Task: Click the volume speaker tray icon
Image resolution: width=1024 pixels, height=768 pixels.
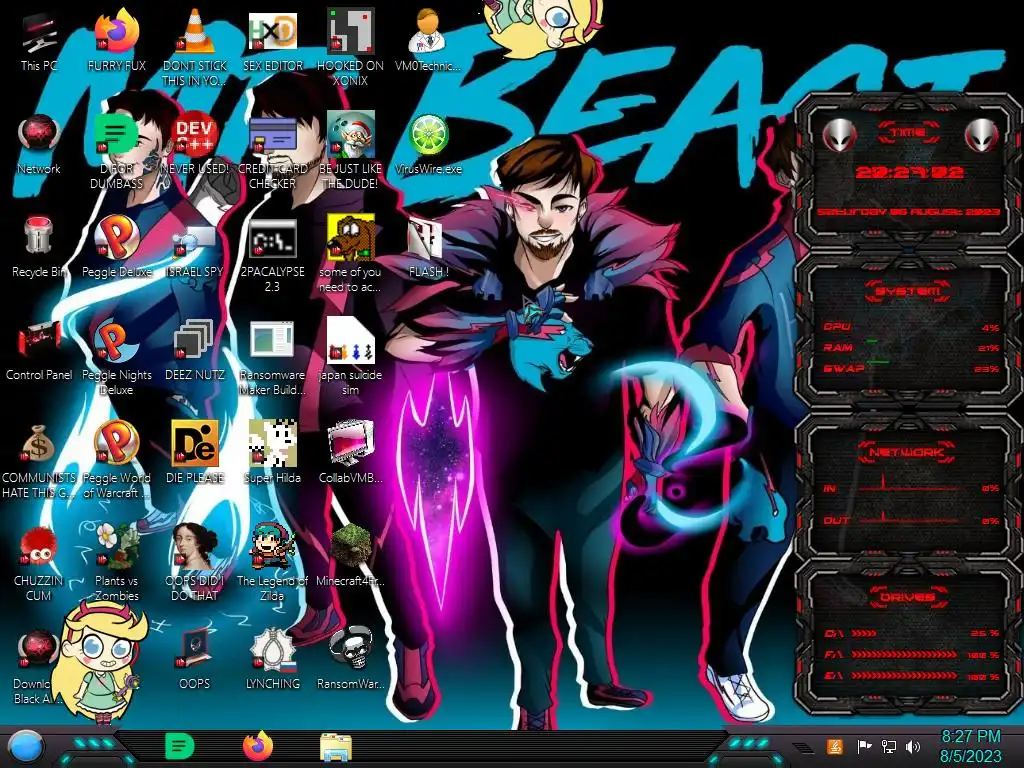Action: tap(913, 746)
